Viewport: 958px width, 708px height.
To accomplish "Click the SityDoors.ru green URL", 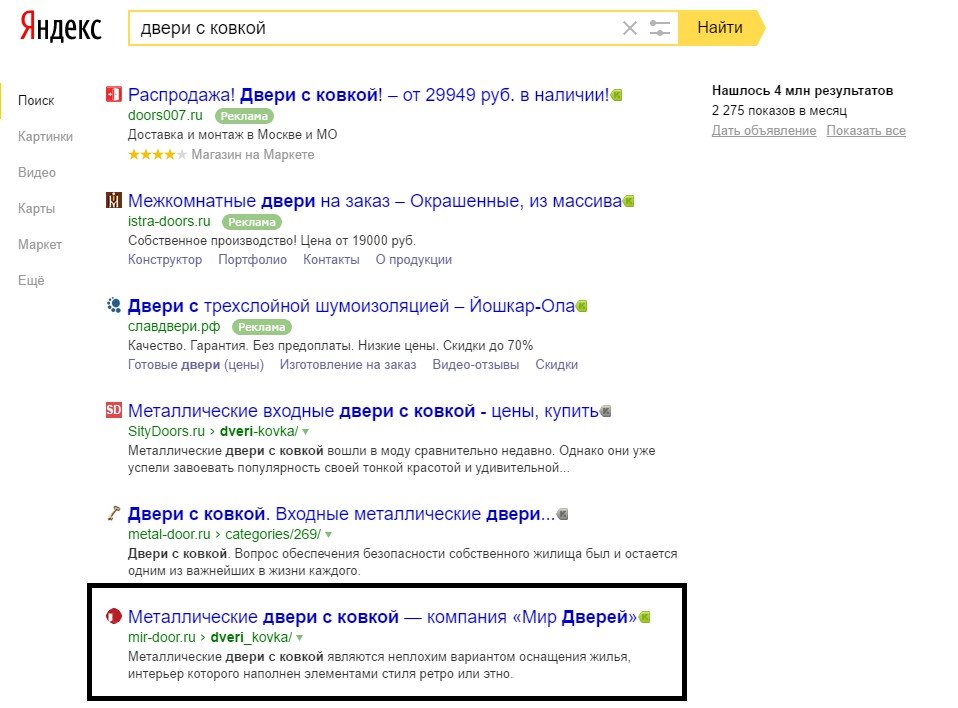I will 166,431.
